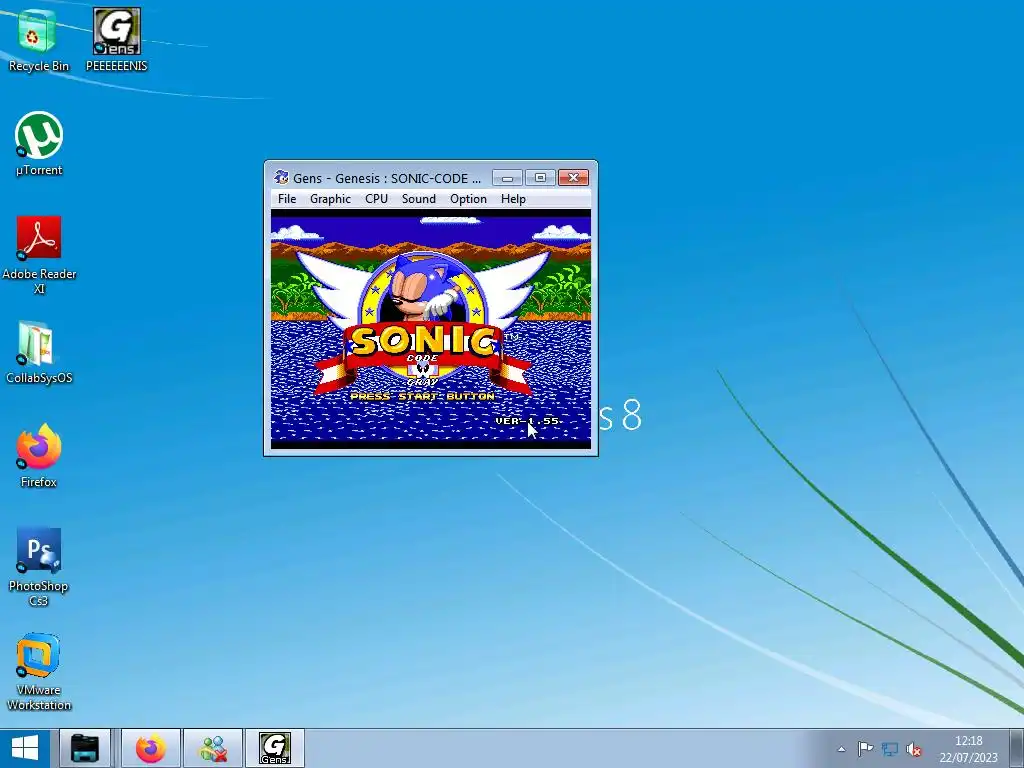
Task: Close the Gens emulator window
Action: point(573,178)
